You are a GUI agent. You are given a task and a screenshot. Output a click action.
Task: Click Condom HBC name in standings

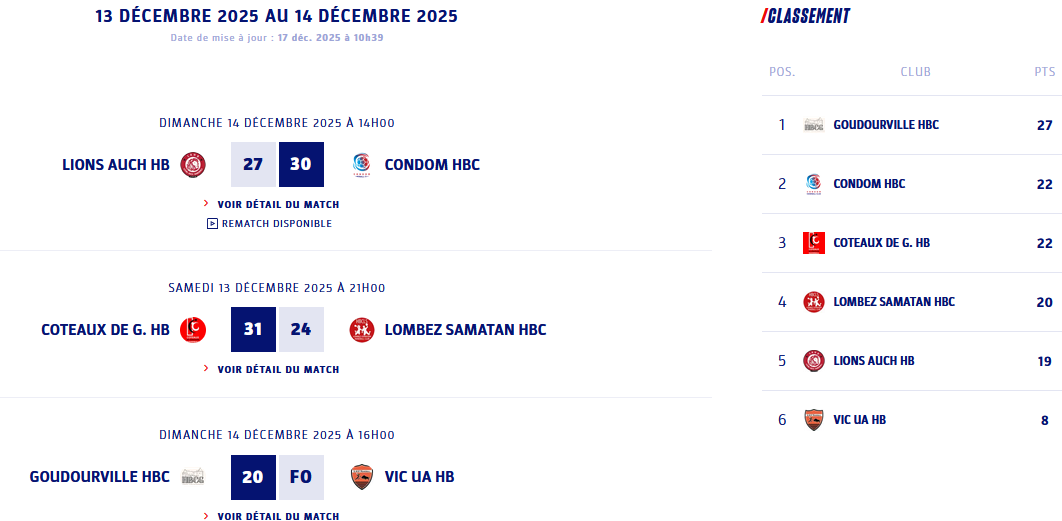[869, 184]
